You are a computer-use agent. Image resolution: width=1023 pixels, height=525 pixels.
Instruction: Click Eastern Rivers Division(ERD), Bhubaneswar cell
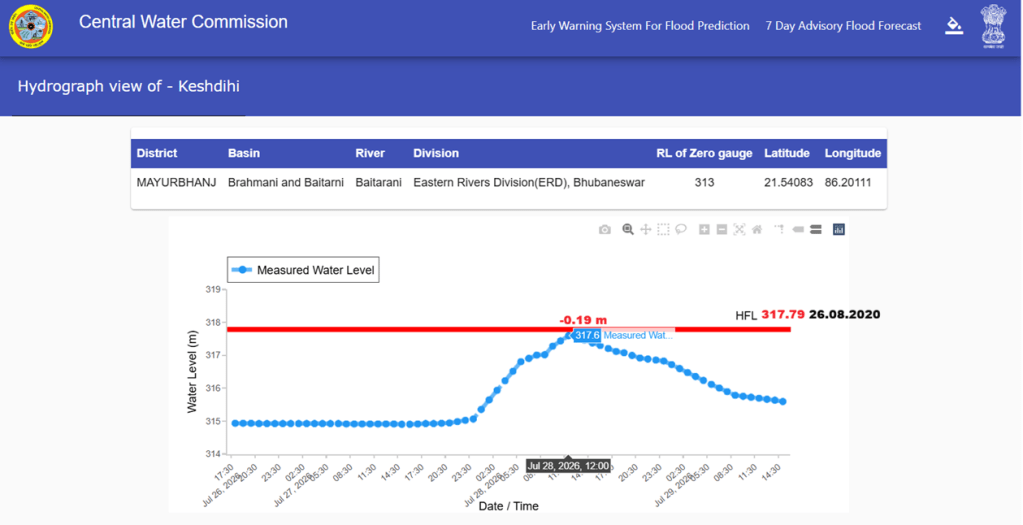(529, 183)
